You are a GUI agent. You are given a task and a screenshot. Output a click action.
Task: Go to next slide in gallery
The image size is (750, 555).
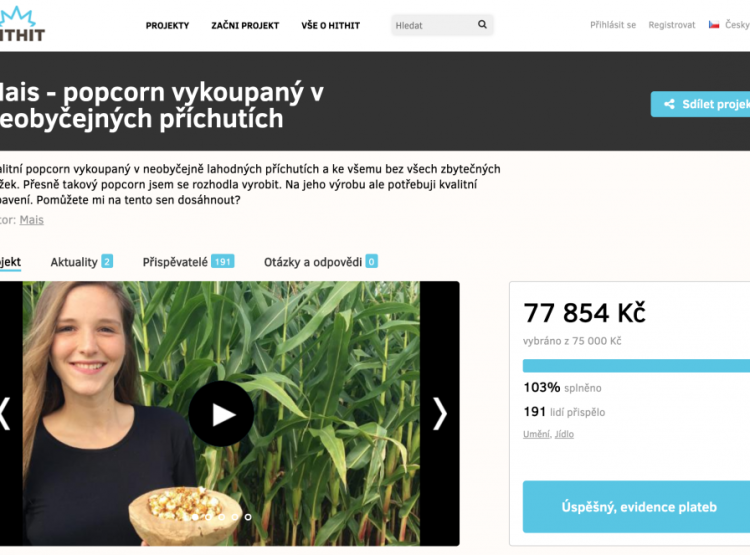(440, 414)
